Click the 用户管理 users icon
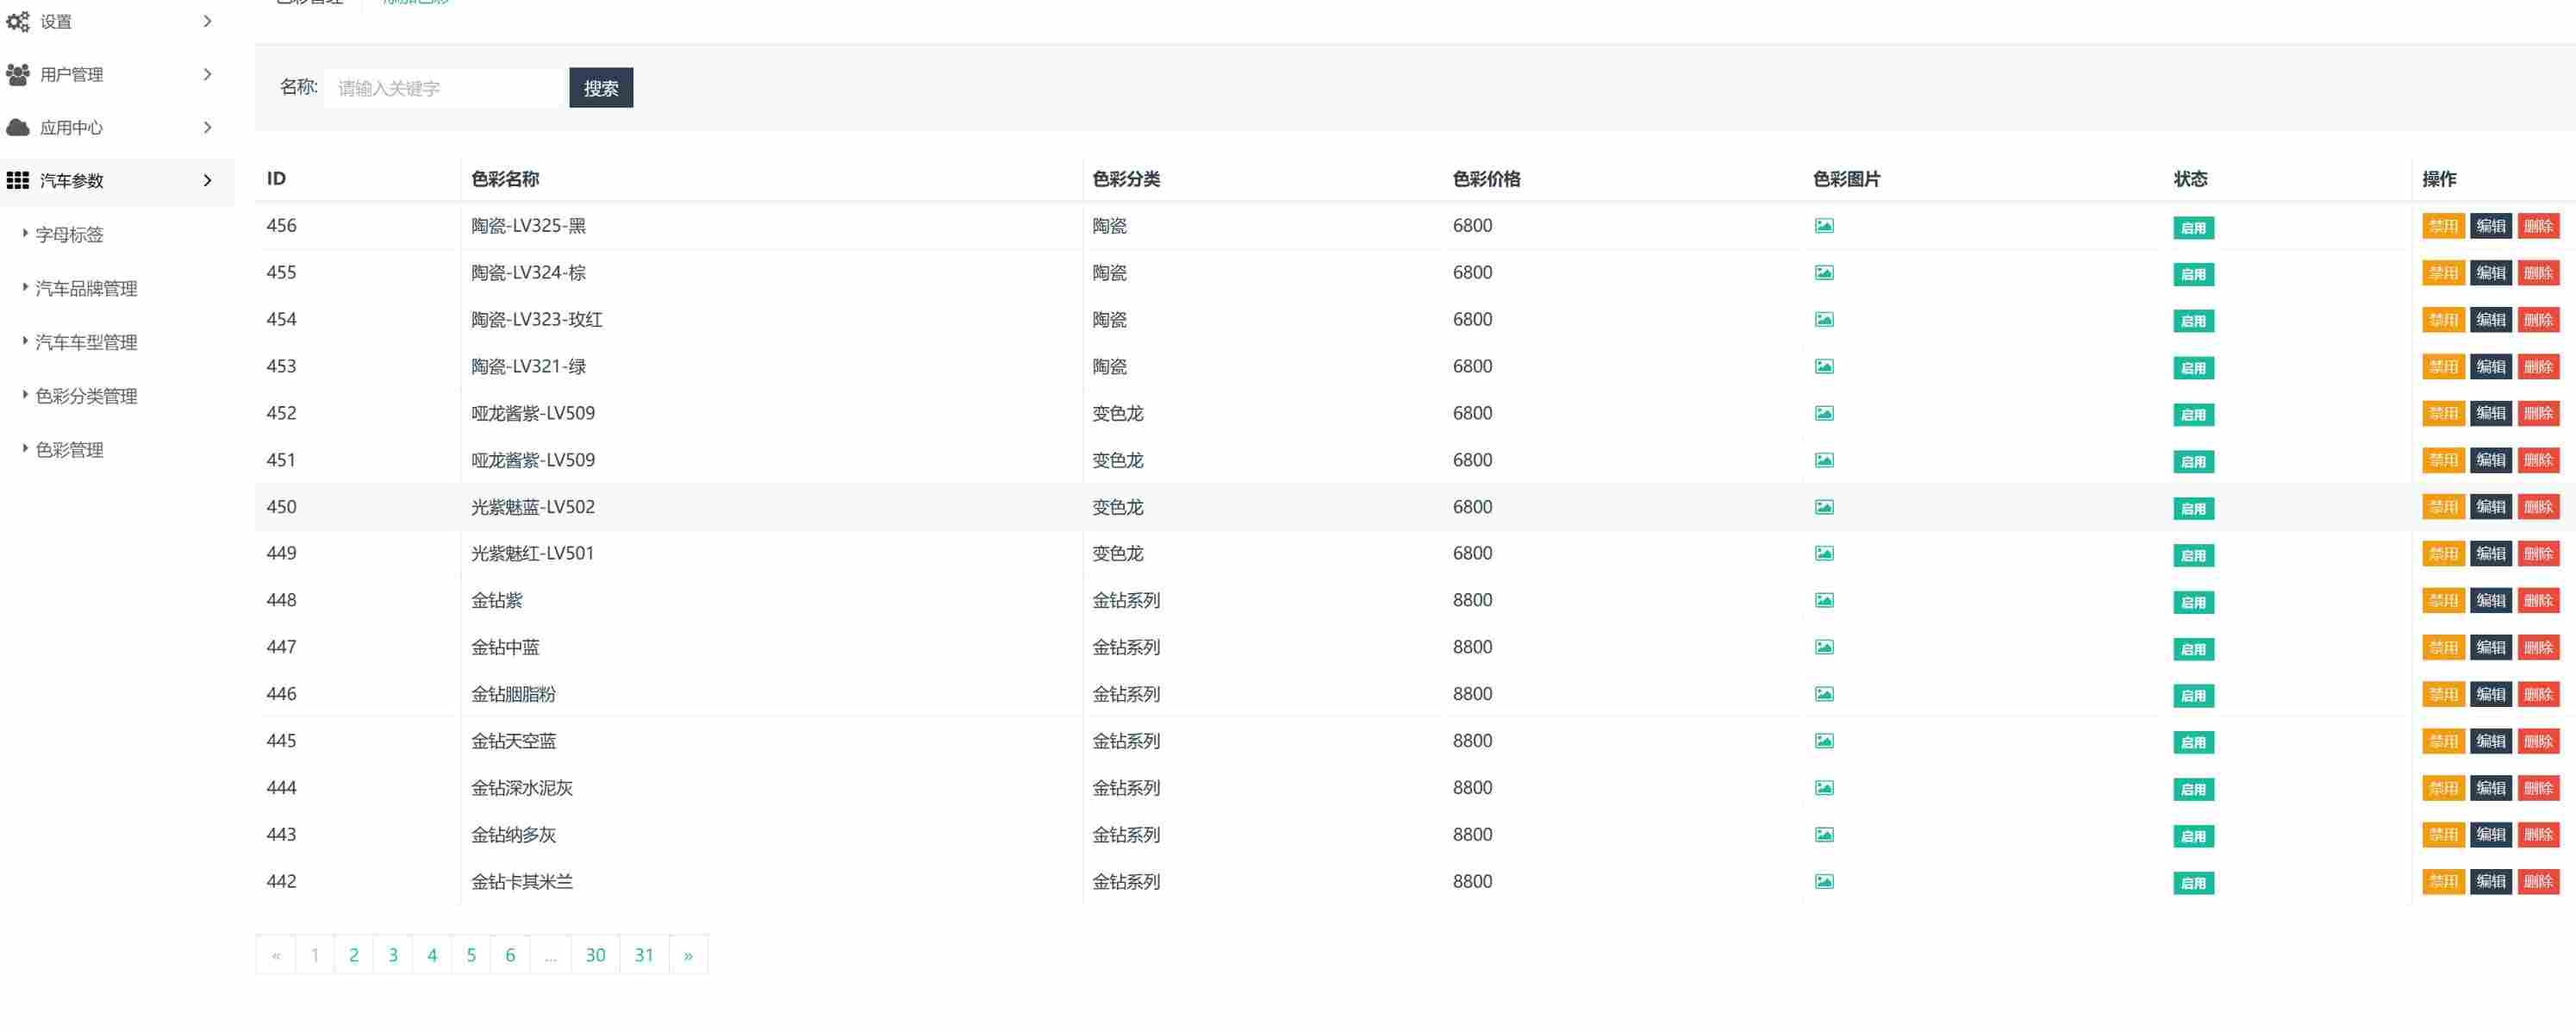Image resolution: width=2576 pixels, height=1032 pixels. point(18,74)
